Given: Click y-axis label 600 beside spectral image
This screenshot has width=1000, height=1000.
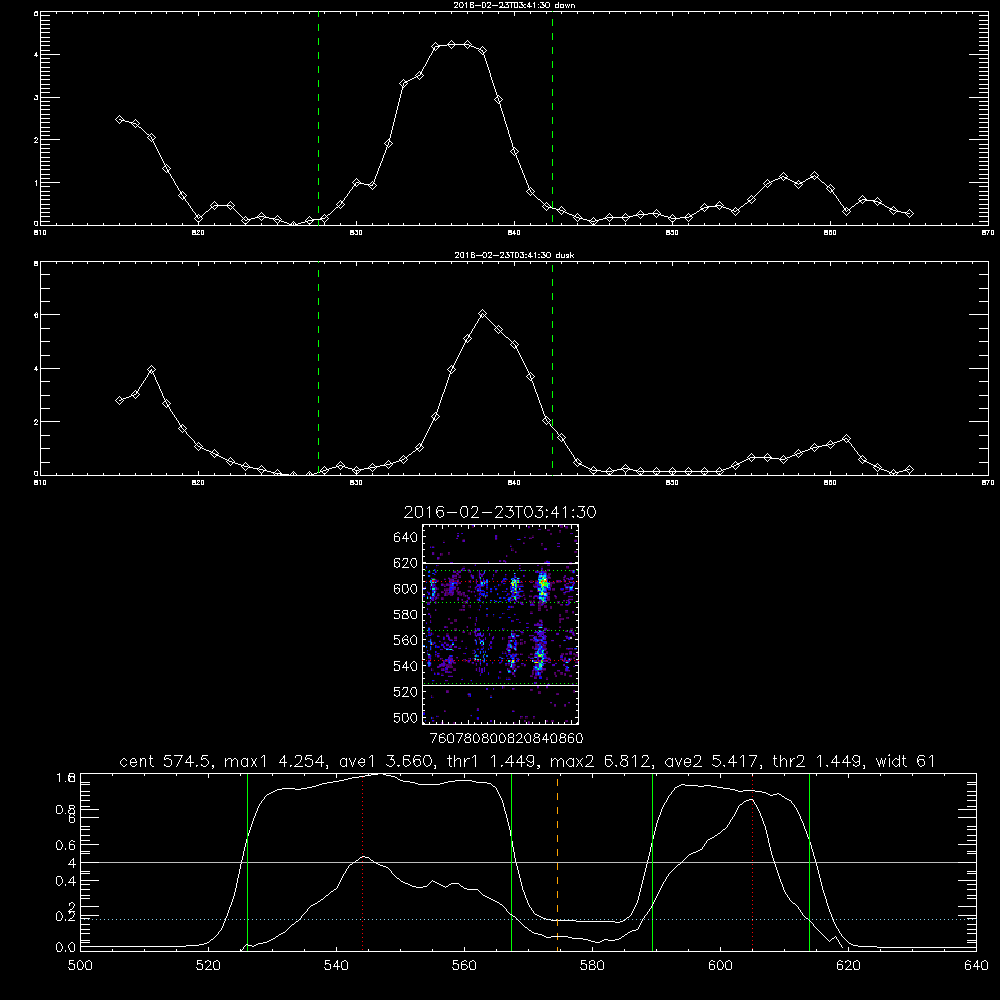Looking at the screenshot, I should [405, 589].
